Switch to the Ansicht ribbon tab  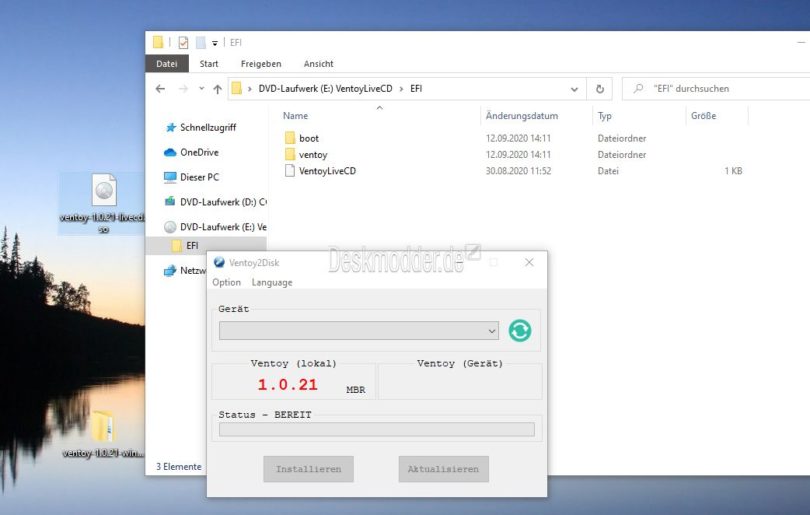[318, 64]
